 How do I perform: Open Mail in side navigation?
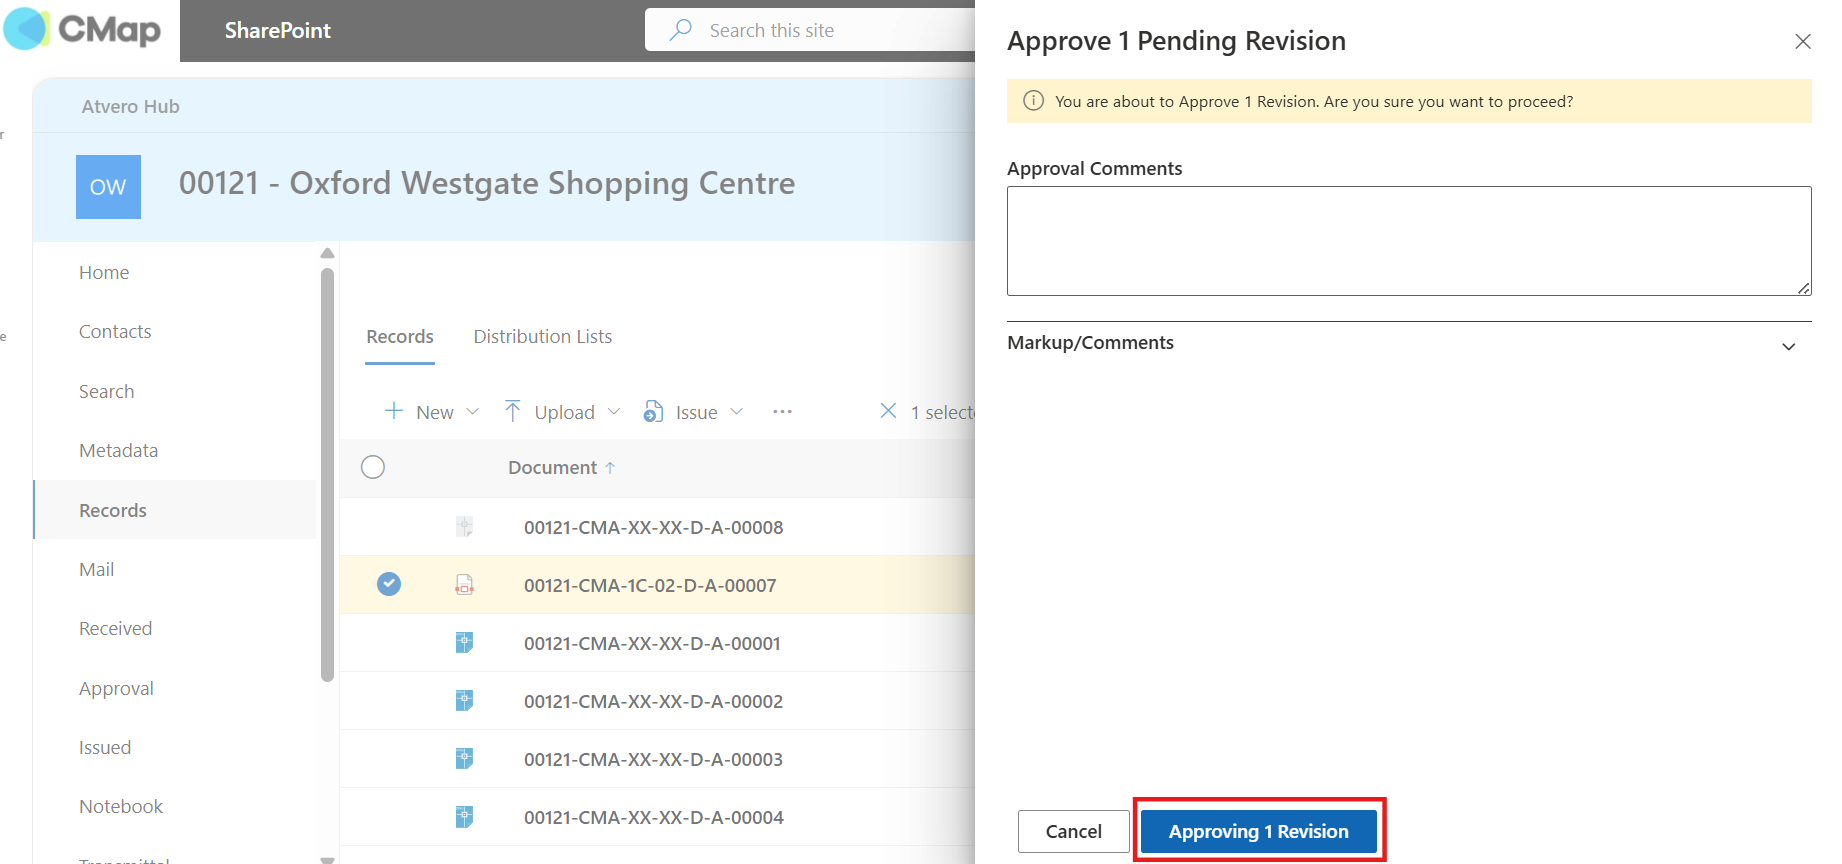coord(96,570)
